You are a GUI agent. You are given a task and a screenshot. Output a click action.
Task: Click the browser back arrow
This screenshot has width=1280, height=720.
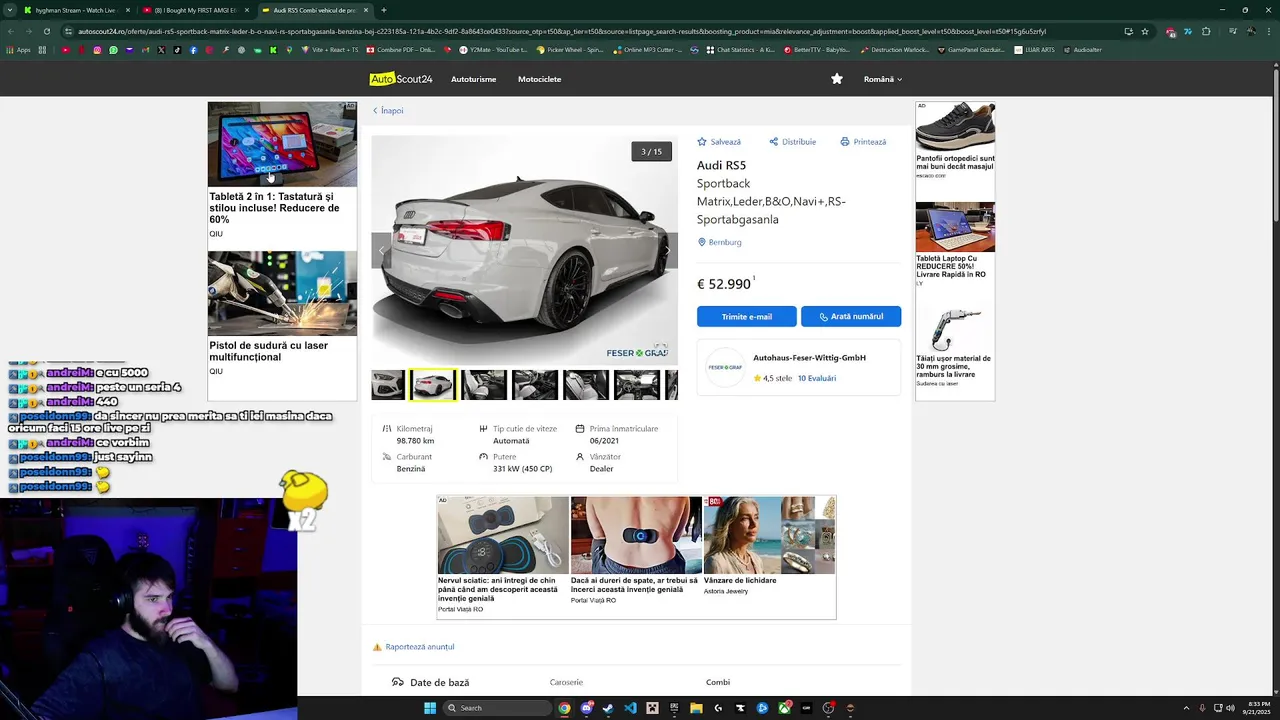click(x=9, y=31)
